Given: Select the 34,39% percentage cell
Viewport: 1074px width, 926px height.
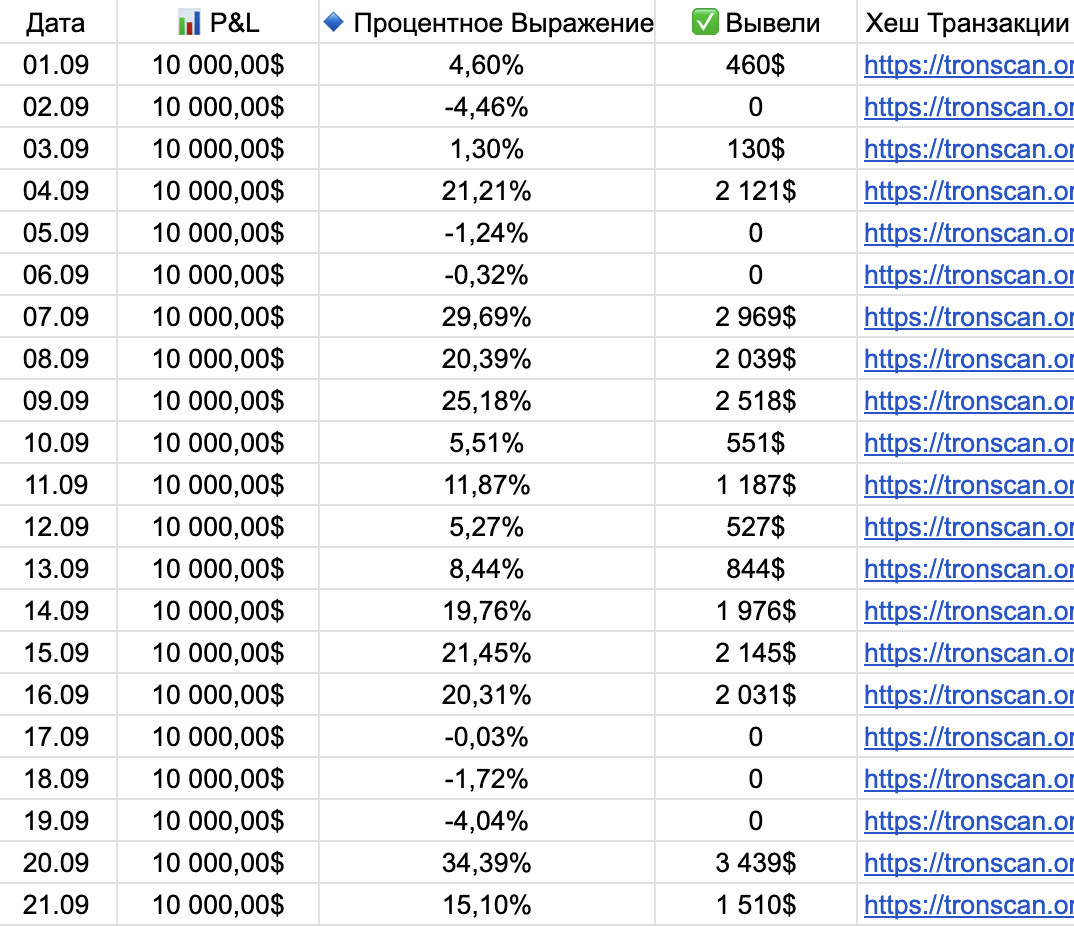Looking at the screenshot, I should pos(486,863).
